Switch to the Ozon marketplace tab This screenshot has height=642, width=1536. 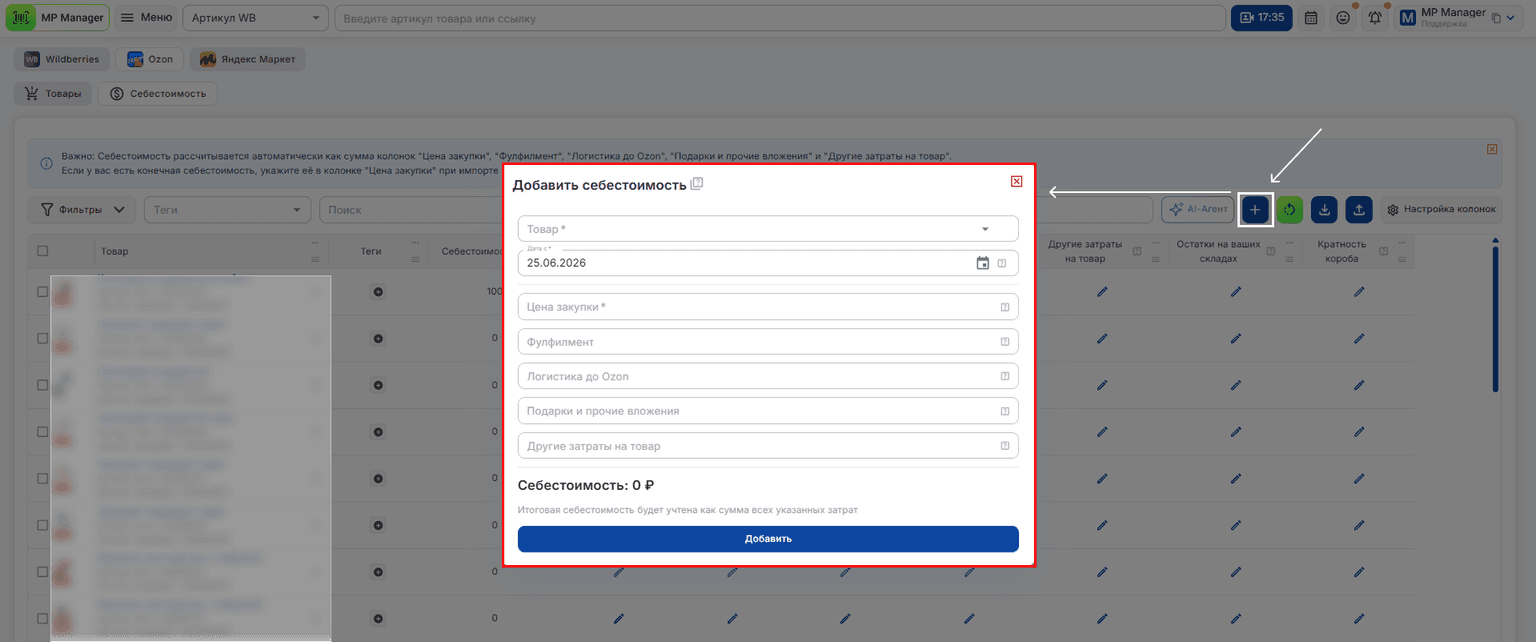pyautogui.click(x=150, y=59)
